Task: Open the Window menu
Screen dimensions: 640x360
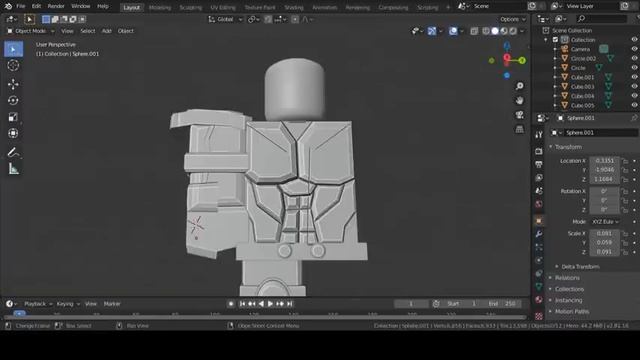Action: point(80,7)
